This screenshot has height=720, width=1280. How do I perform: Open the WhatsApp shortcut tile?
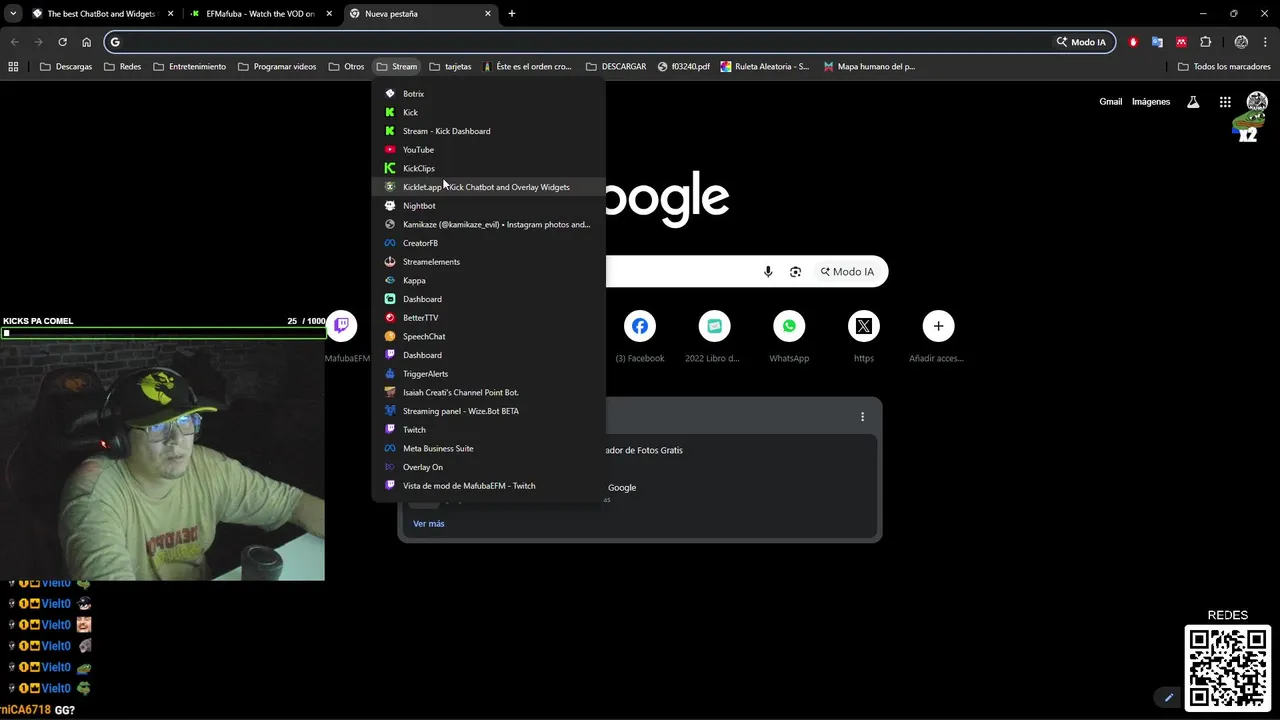(x=789, y=337)
